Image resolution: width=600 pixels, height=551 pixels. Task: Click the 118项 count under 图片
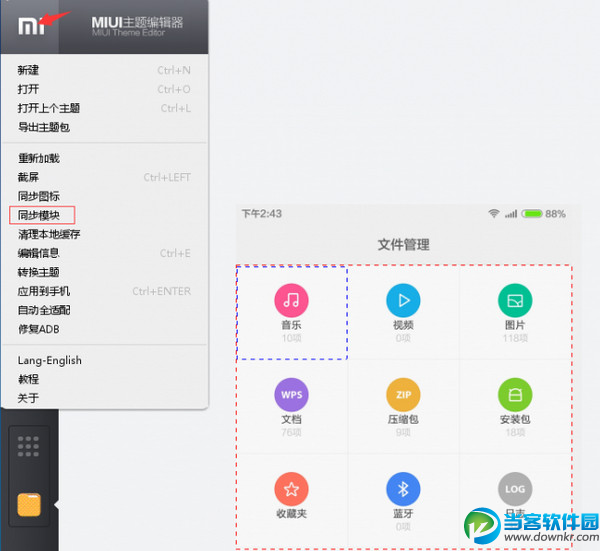(x=515, y=338)
